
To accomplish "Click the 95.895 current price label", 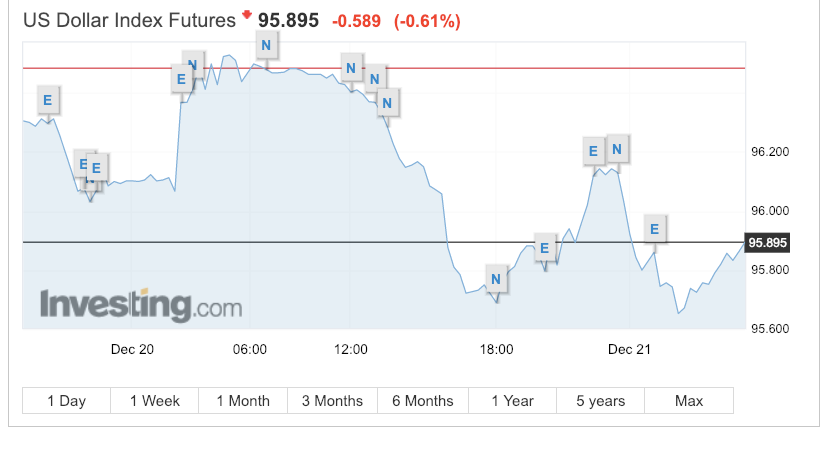I will pos(767,243).
